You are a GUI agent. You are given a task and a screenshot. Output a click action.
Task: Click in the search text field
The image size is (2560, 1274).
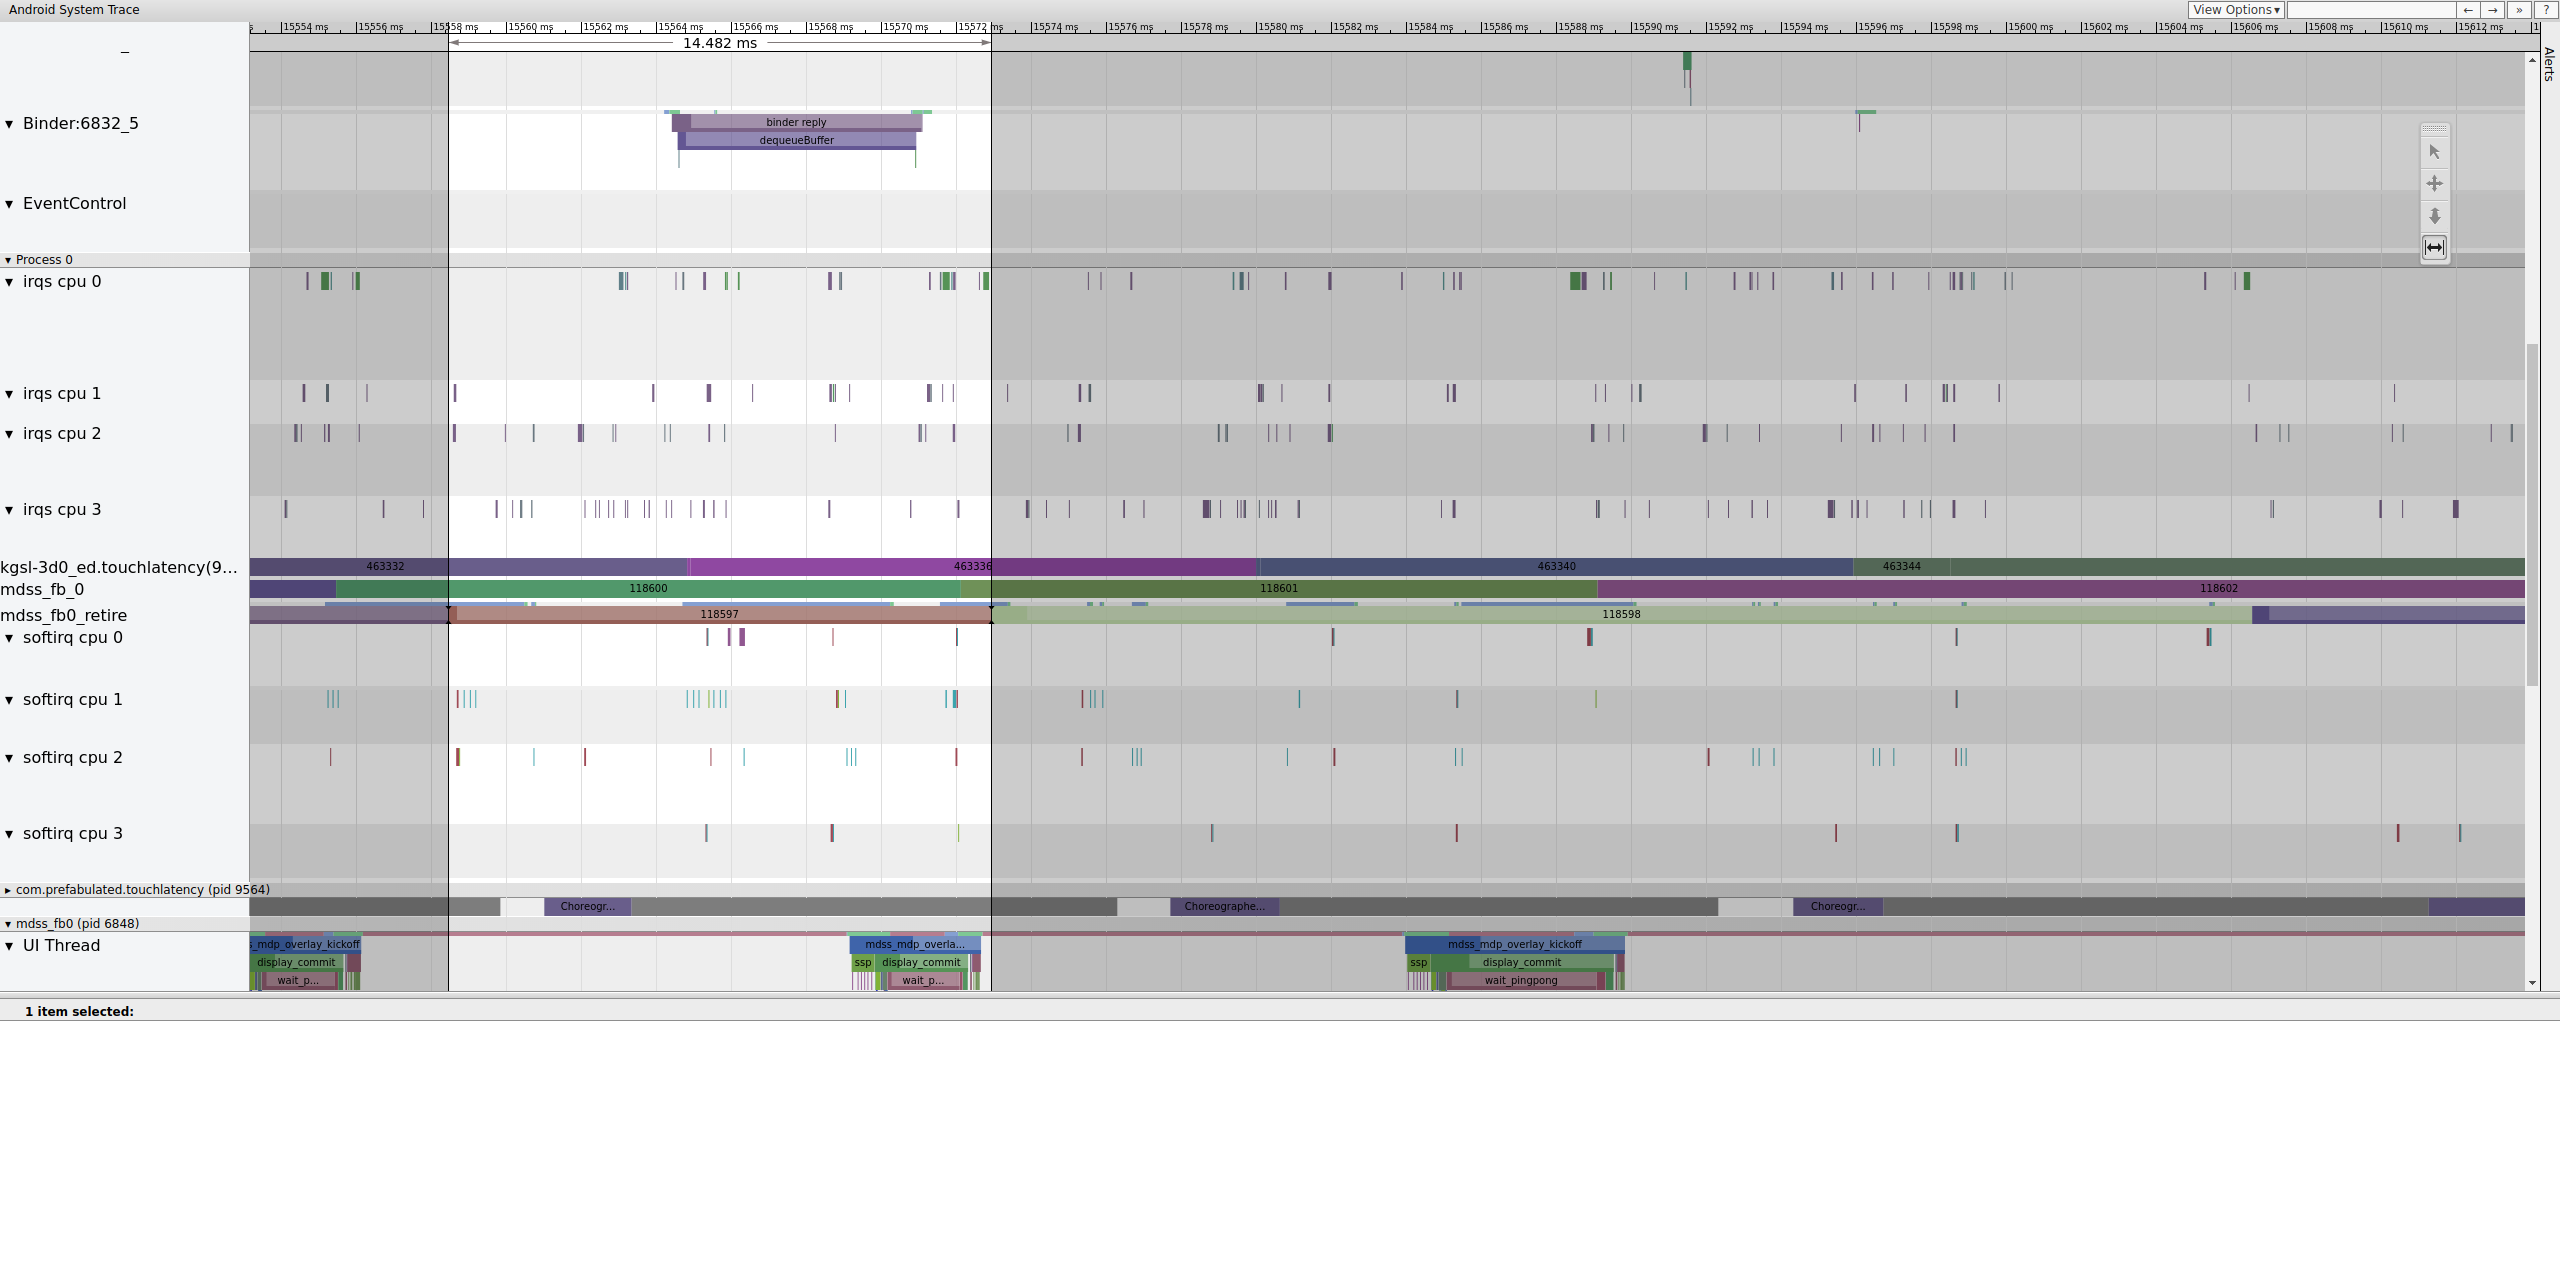(x=2370, y=10)
